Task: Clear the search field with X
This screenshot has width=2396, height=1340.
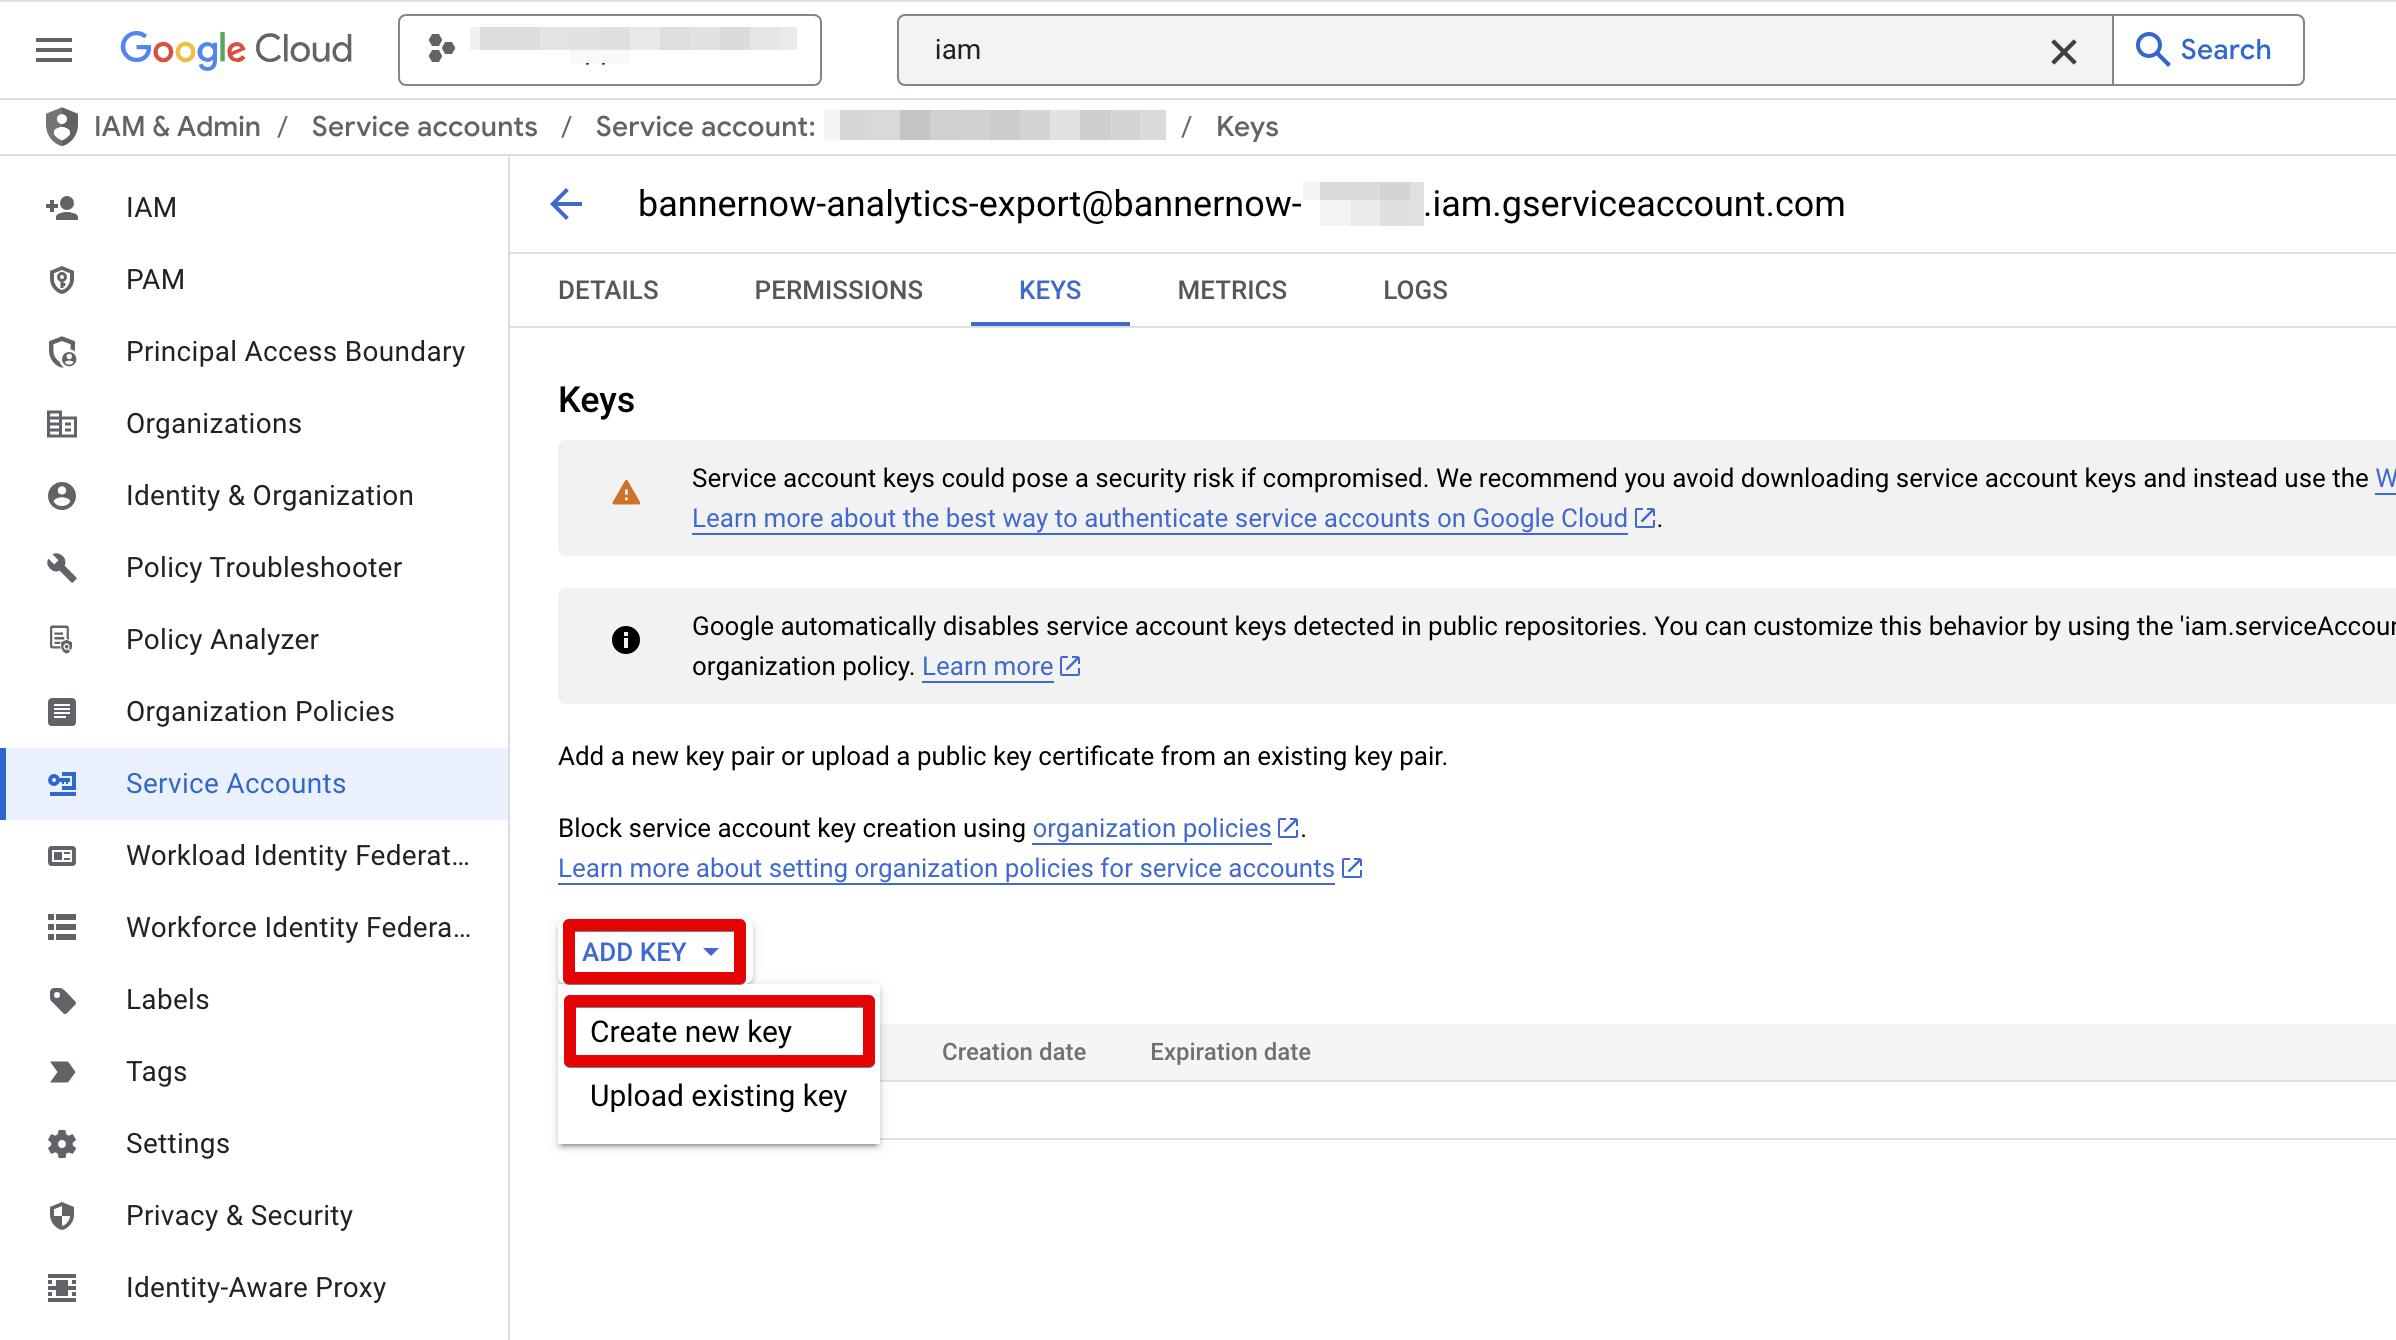Action: (2063, 51)
